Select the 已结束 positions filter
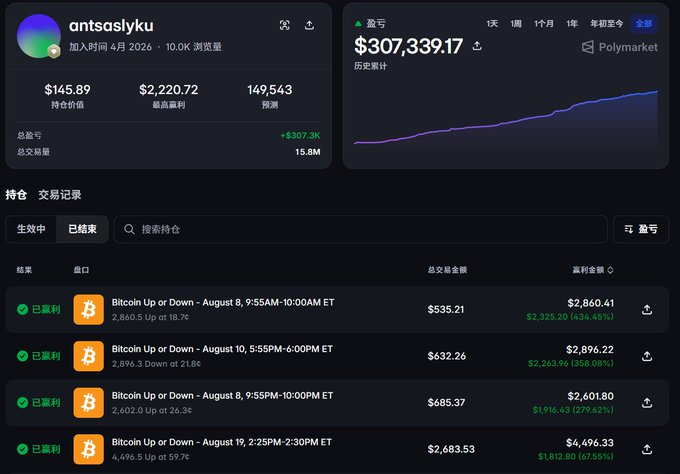Viewport: 680px width, 474px height. [x=82, y=229]
